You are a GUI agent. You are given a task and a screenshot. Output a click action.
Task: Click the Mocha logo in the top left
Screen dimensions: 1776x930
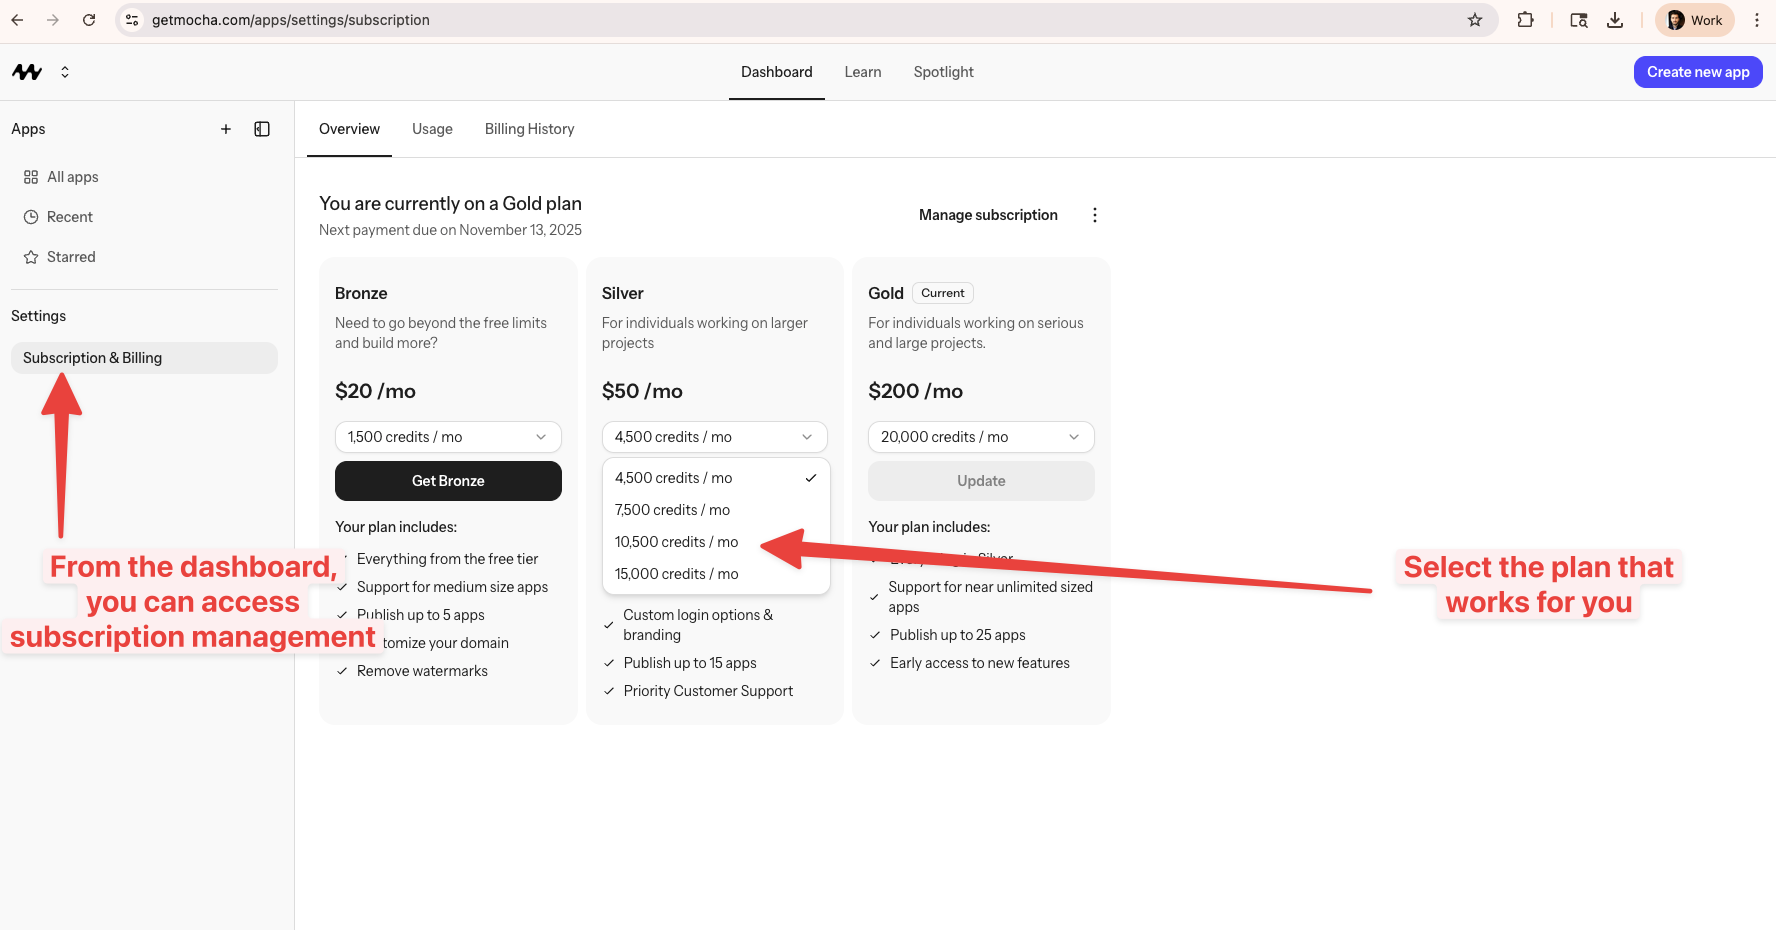click(x=27, y=71)
